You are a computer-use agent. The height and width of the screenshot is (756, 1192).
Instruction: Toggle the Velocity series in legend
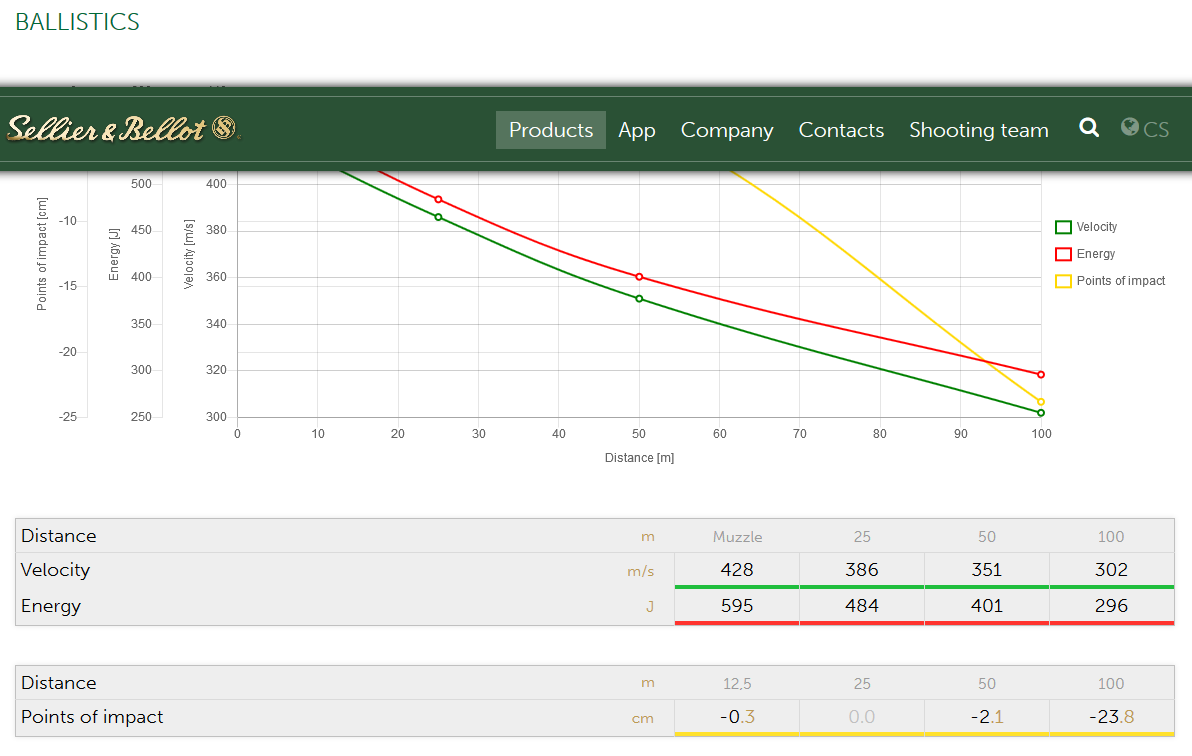pyautogui.click(x=1097, y=227)
